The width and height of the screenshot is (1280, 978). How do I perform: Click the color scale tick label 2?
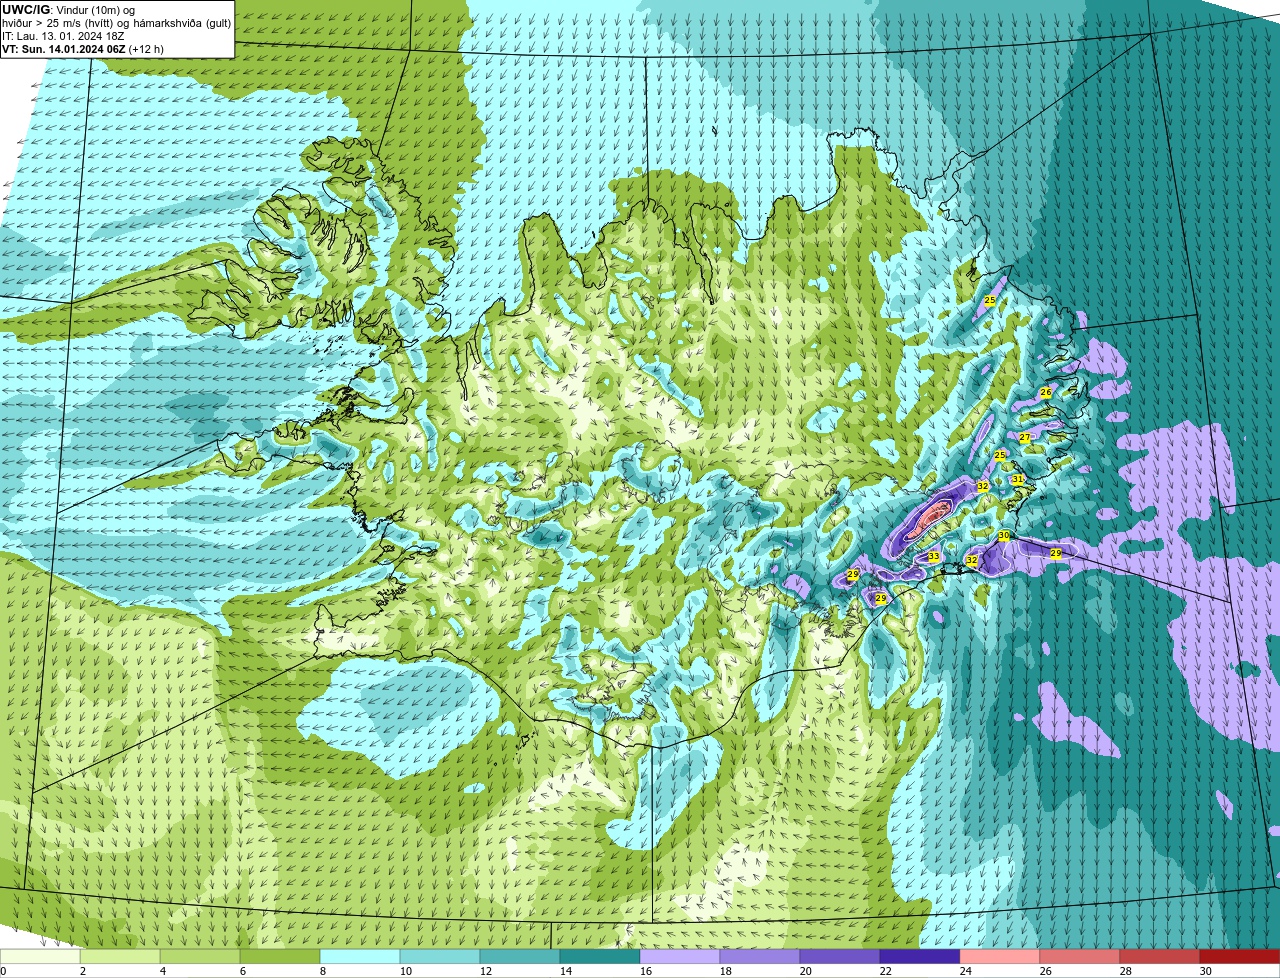pyautogui.click(x=83, y=971)
